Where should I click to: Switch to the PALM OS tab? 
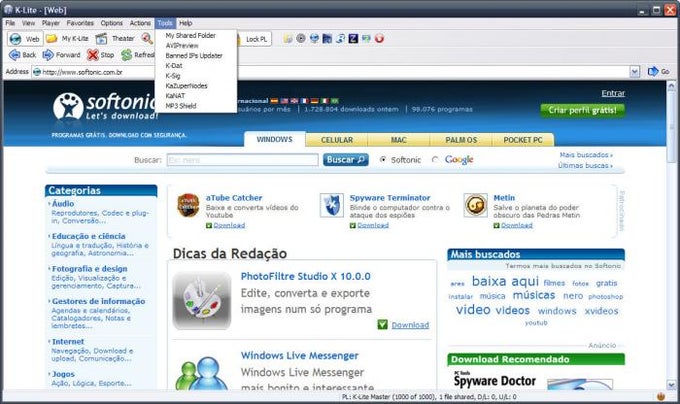tap(461, 140)
